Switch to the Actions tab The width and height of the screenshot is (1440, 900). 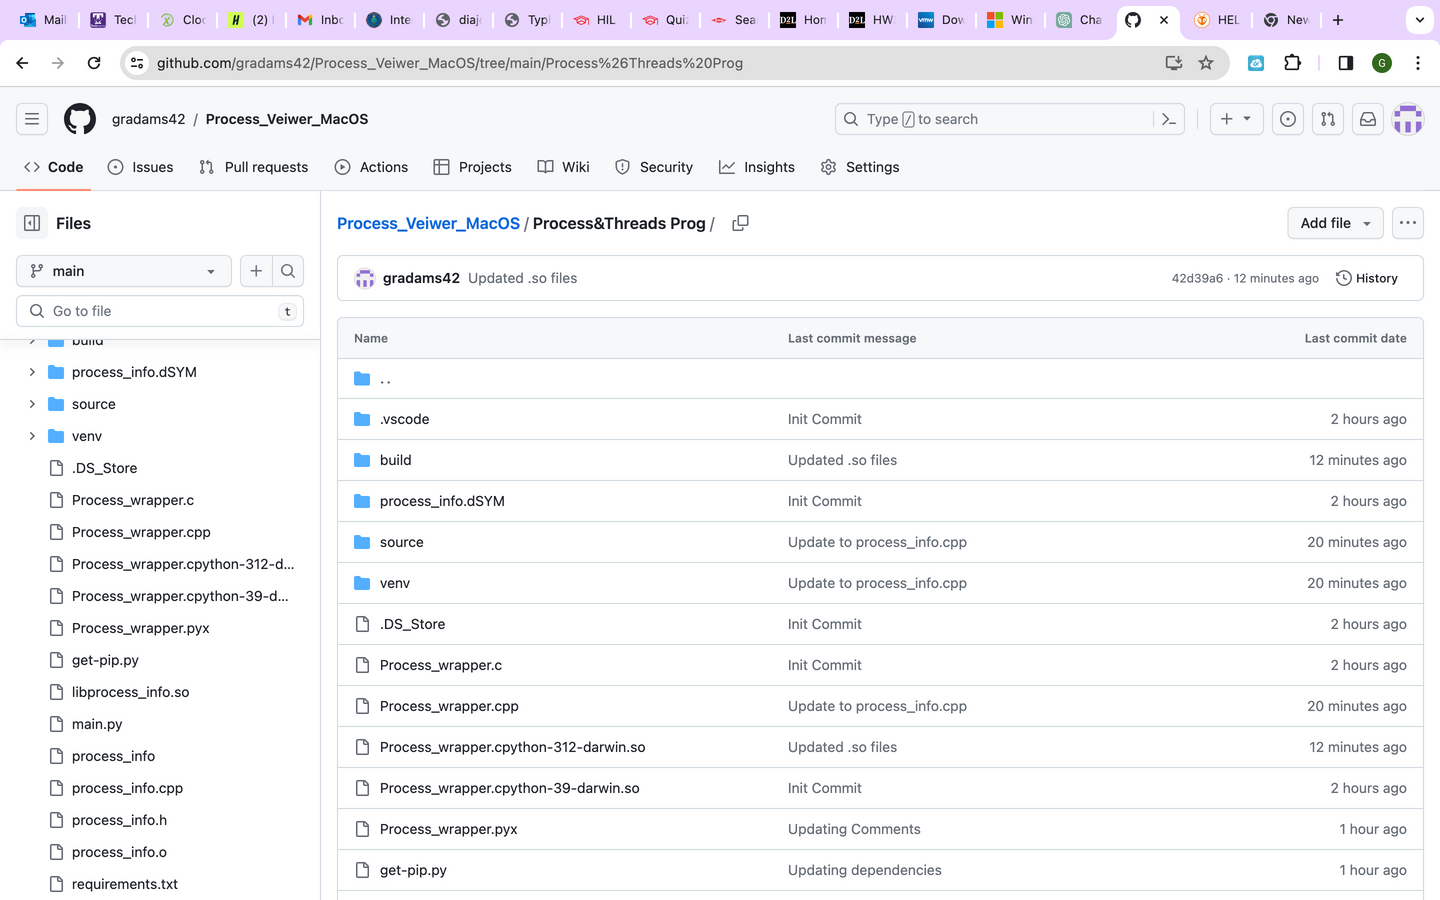[x=371, y=167]
